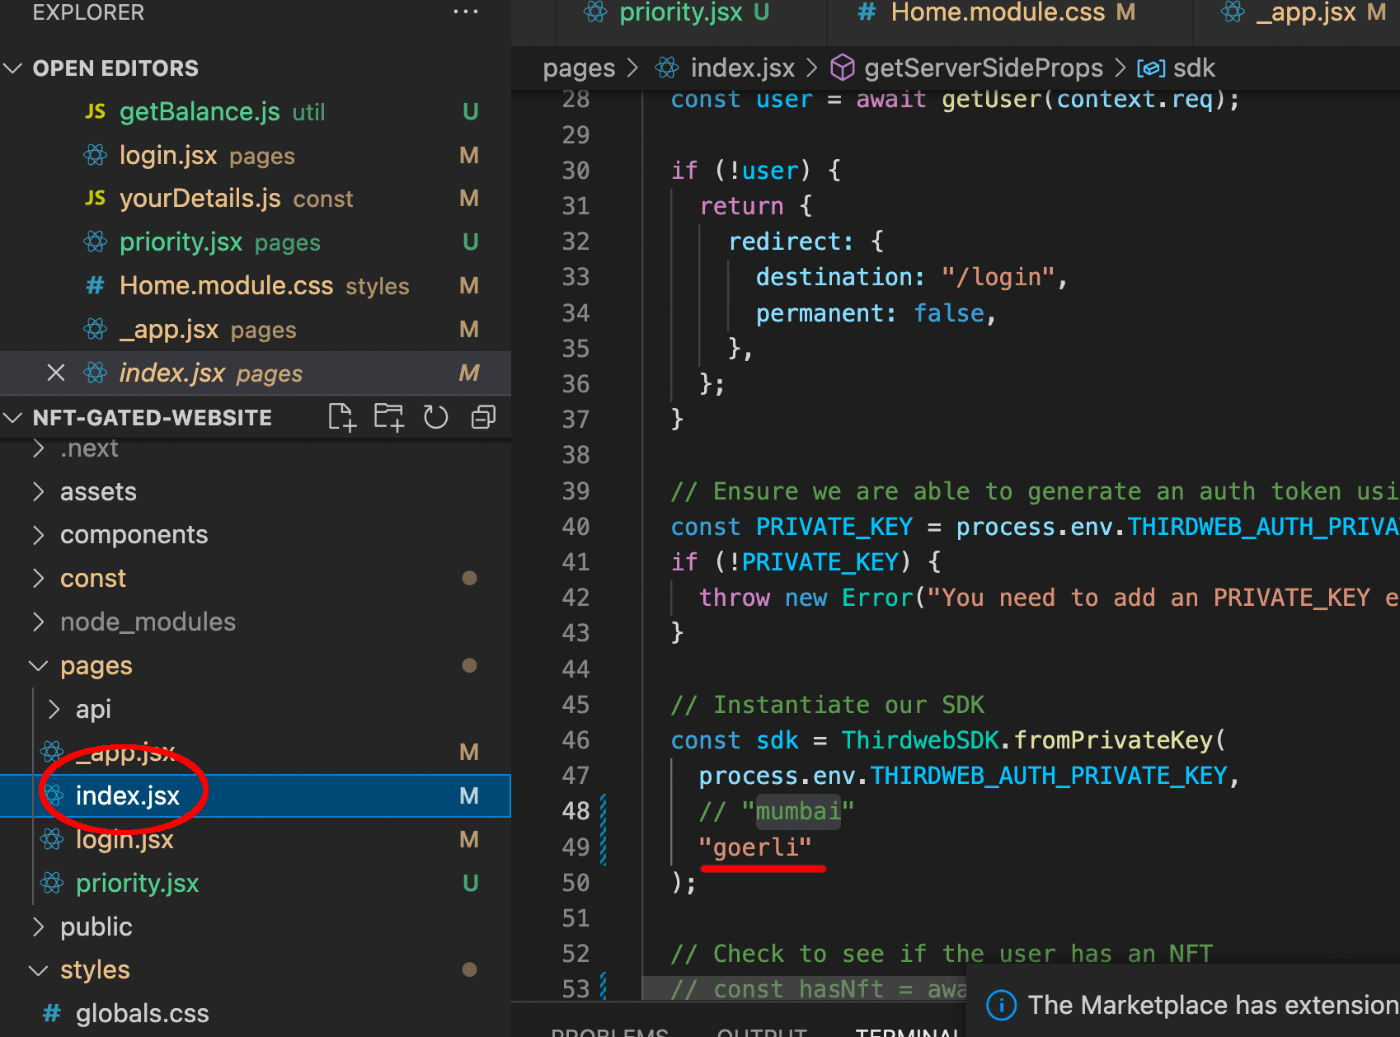Collapse the styles folder
1400x1037 pixels.
click(x=39, y=970)
